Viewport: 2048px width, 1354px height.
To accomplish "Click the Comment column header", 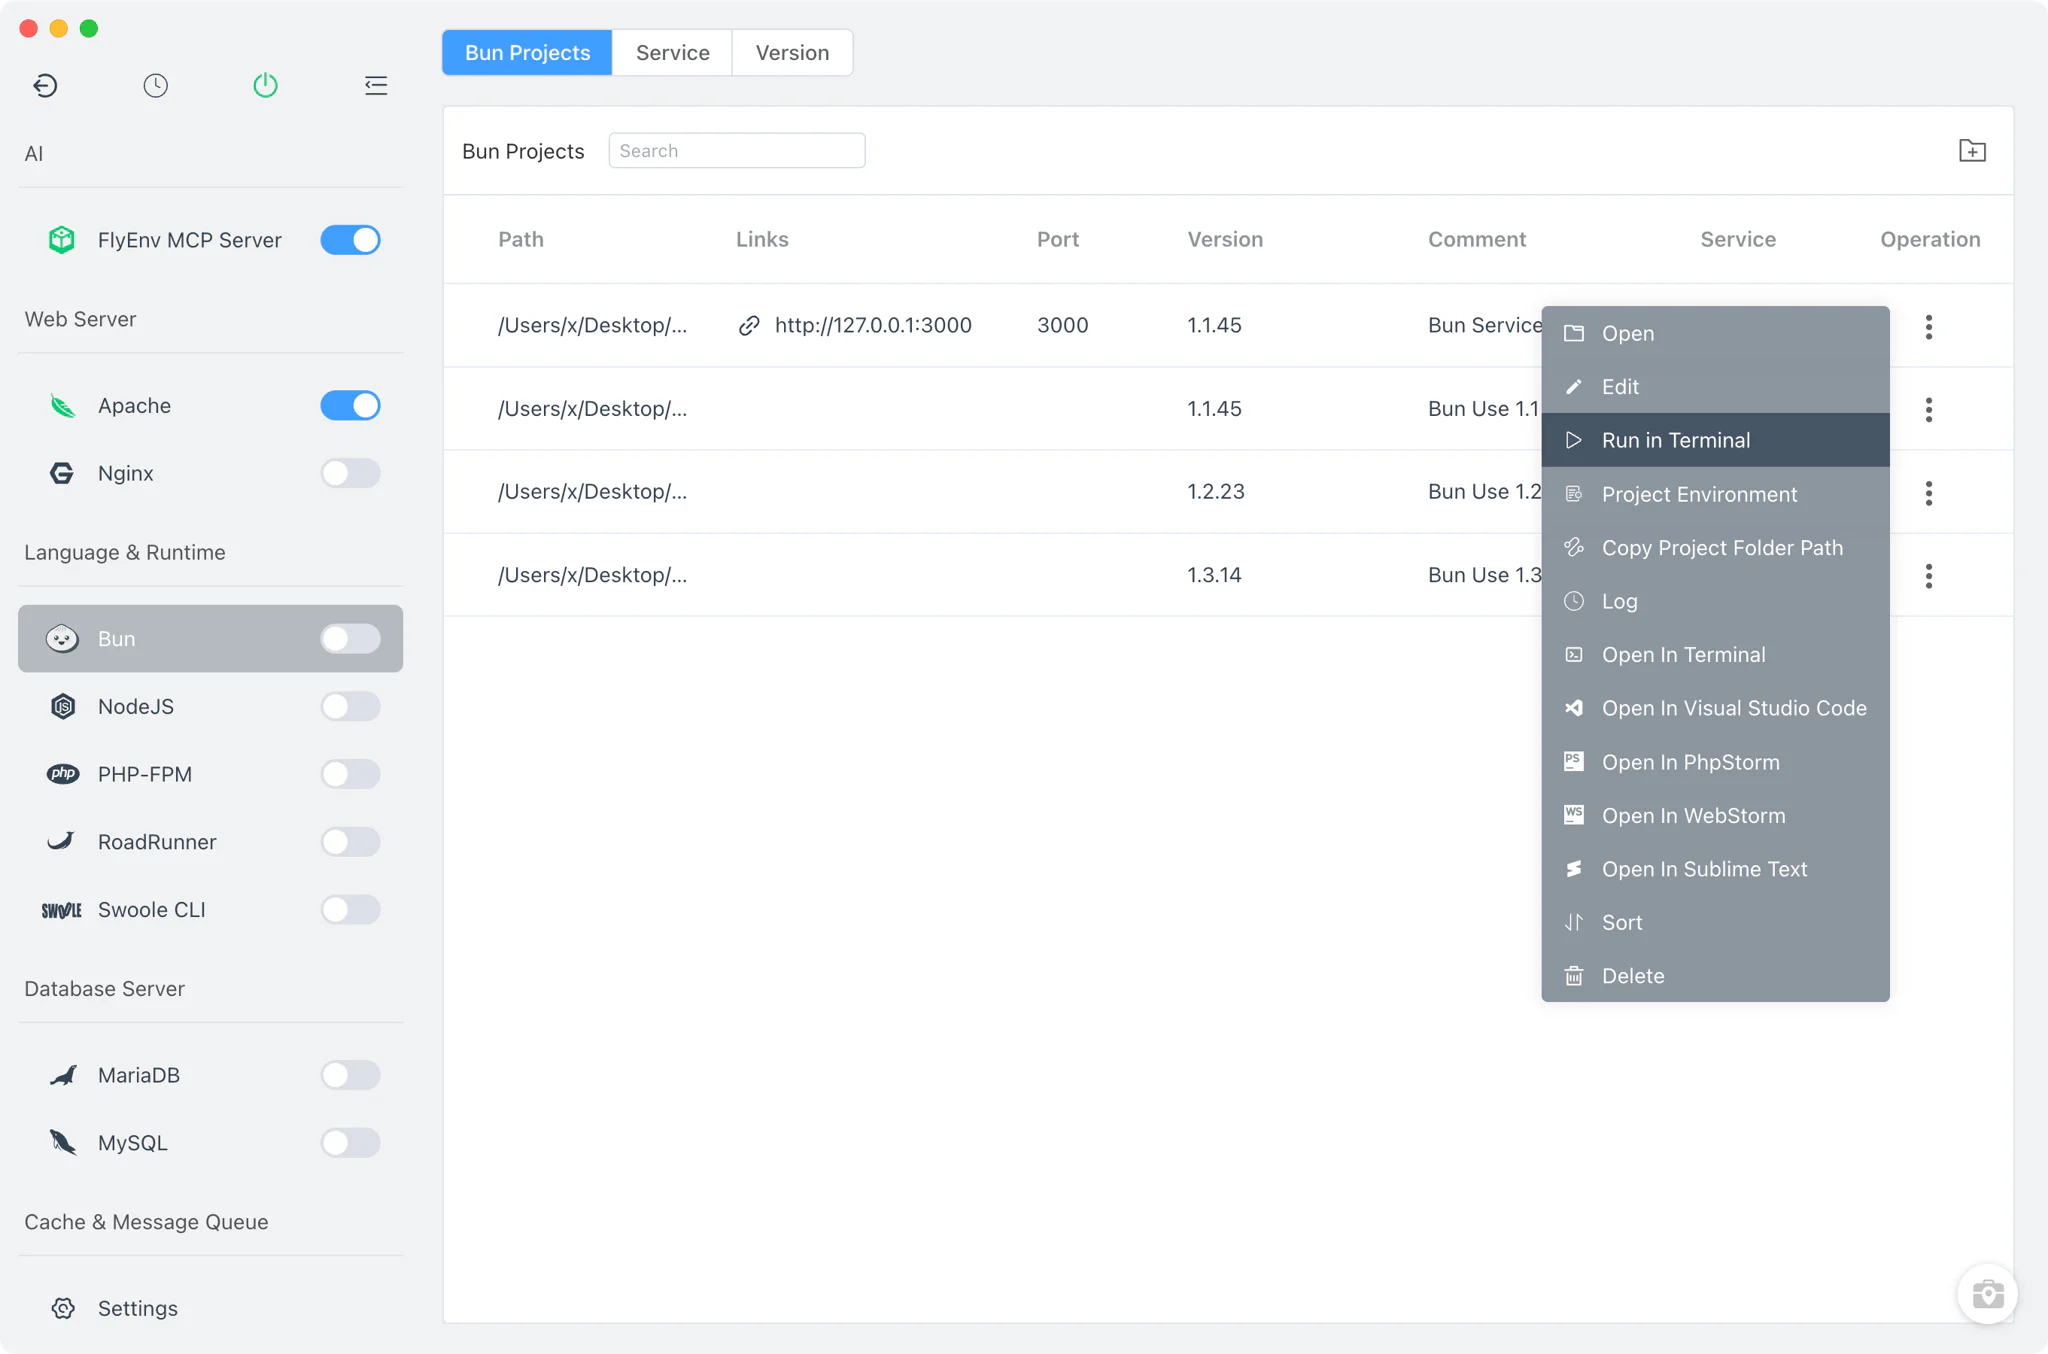I will point(1477,239).
